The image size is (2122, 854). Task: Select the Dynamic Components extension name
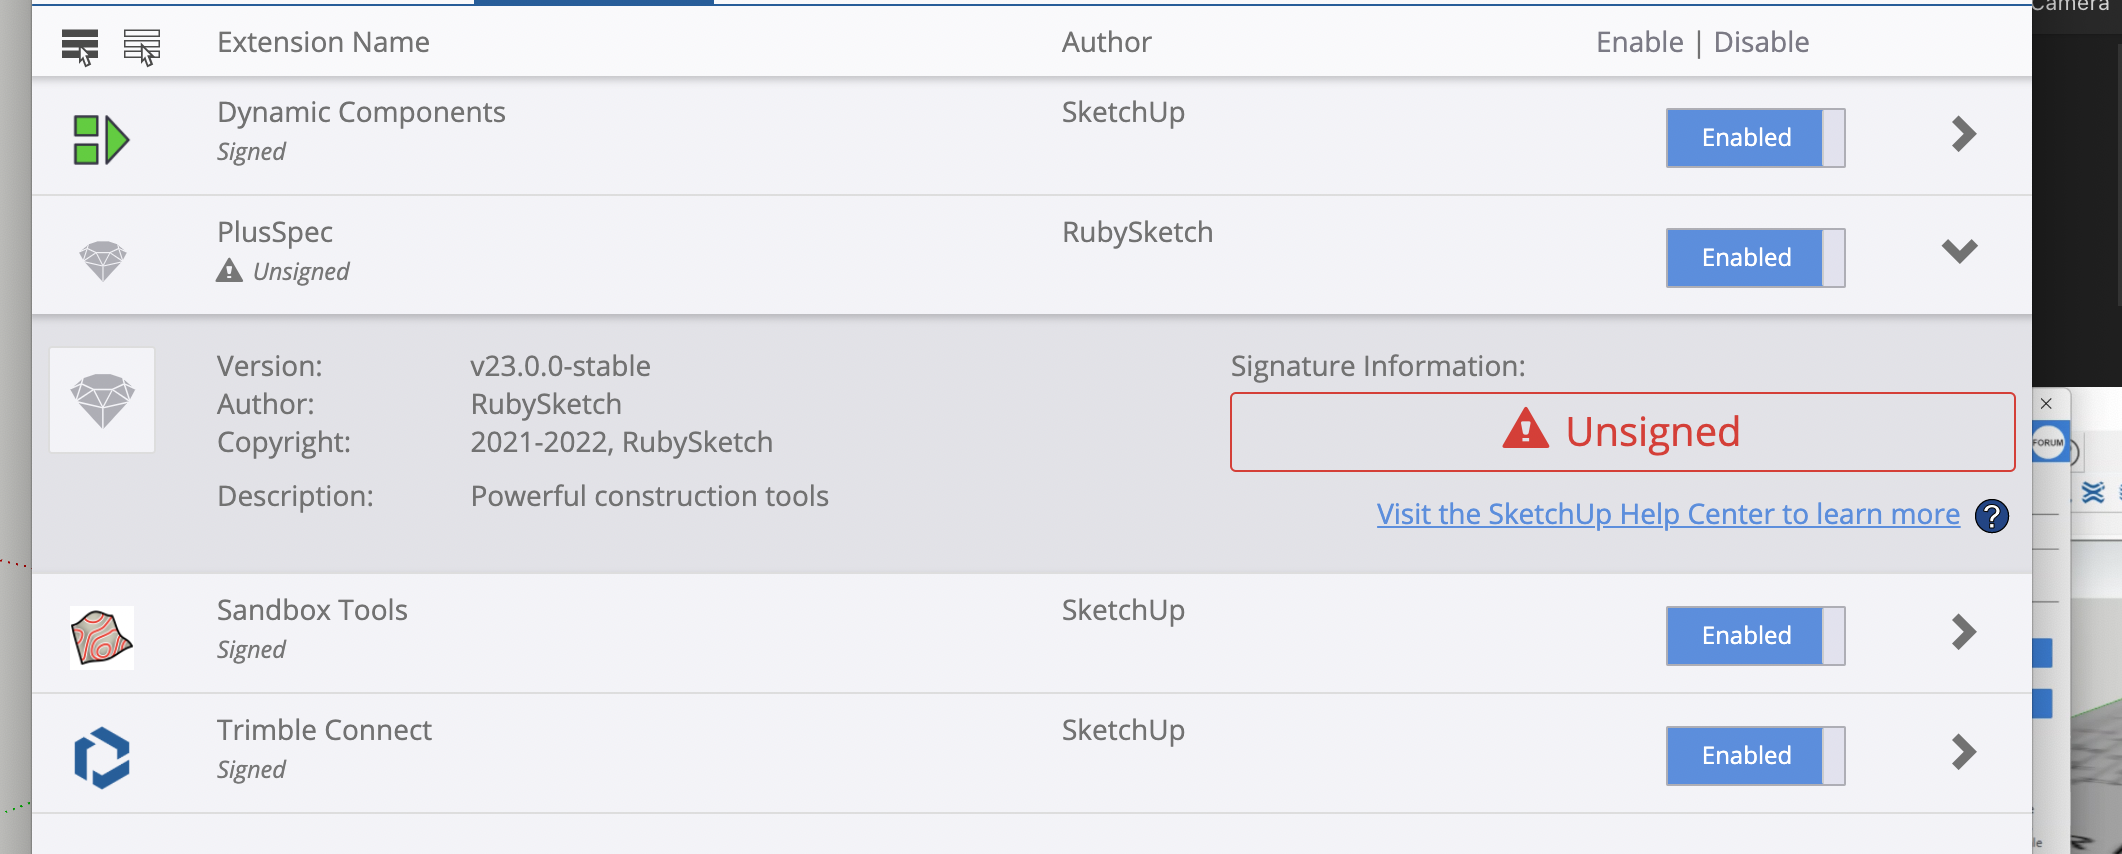point(361,112)
